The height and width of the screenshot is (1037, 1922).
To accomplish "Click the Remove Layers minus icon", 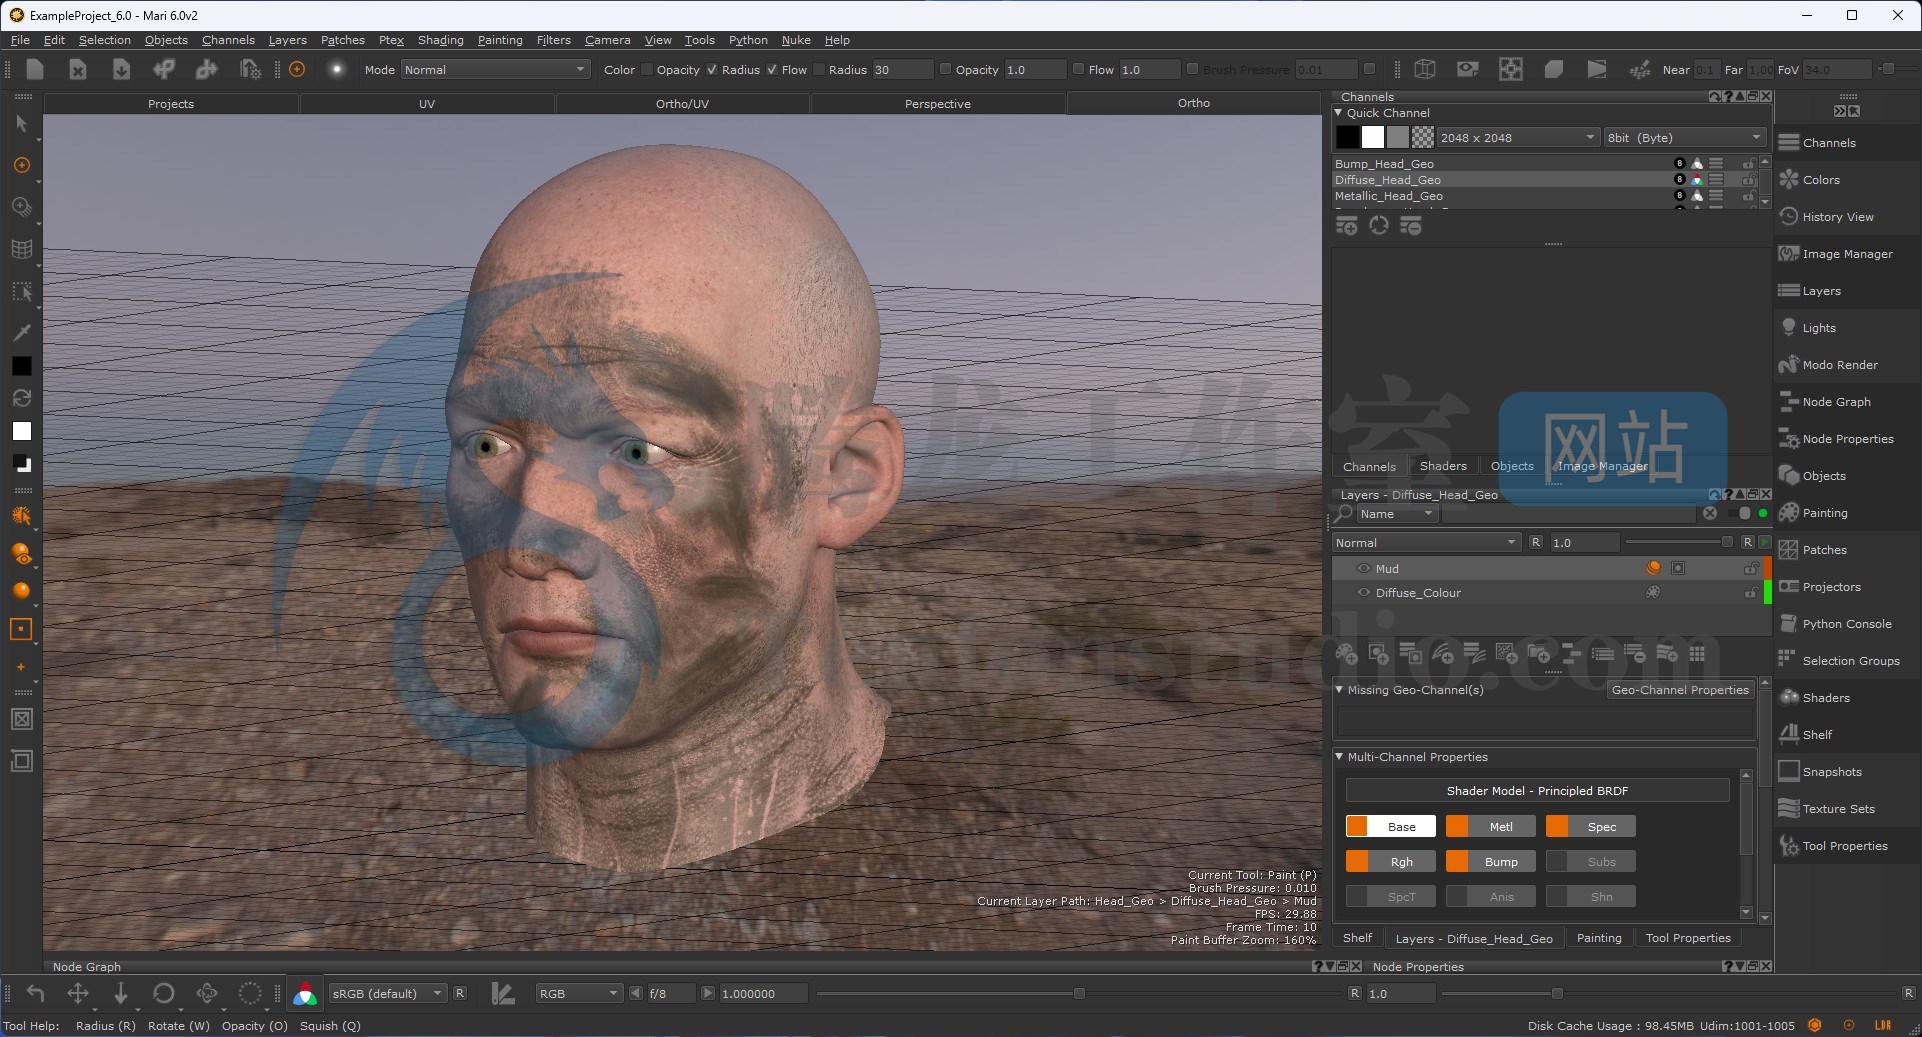I will click(1635, 654).
